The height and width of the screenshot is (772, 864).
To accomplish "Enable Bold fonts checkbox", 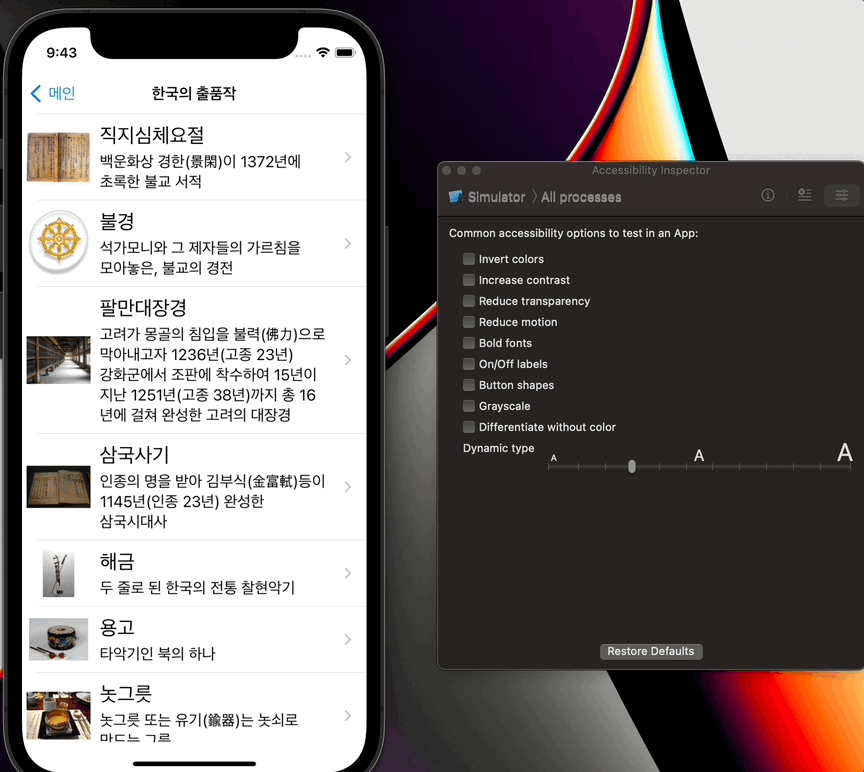I will (469, 343).
